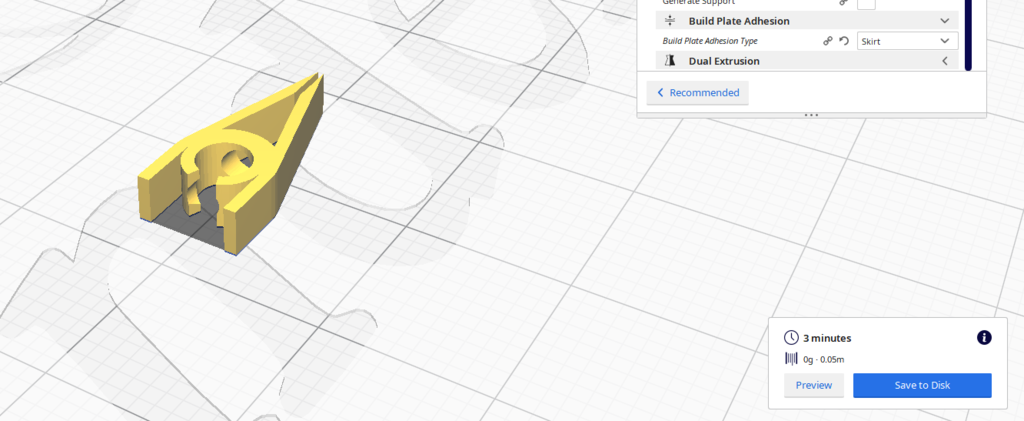Enable the Generate Support checkbox
Screen dimensions: 1024x421
point(866,3)
